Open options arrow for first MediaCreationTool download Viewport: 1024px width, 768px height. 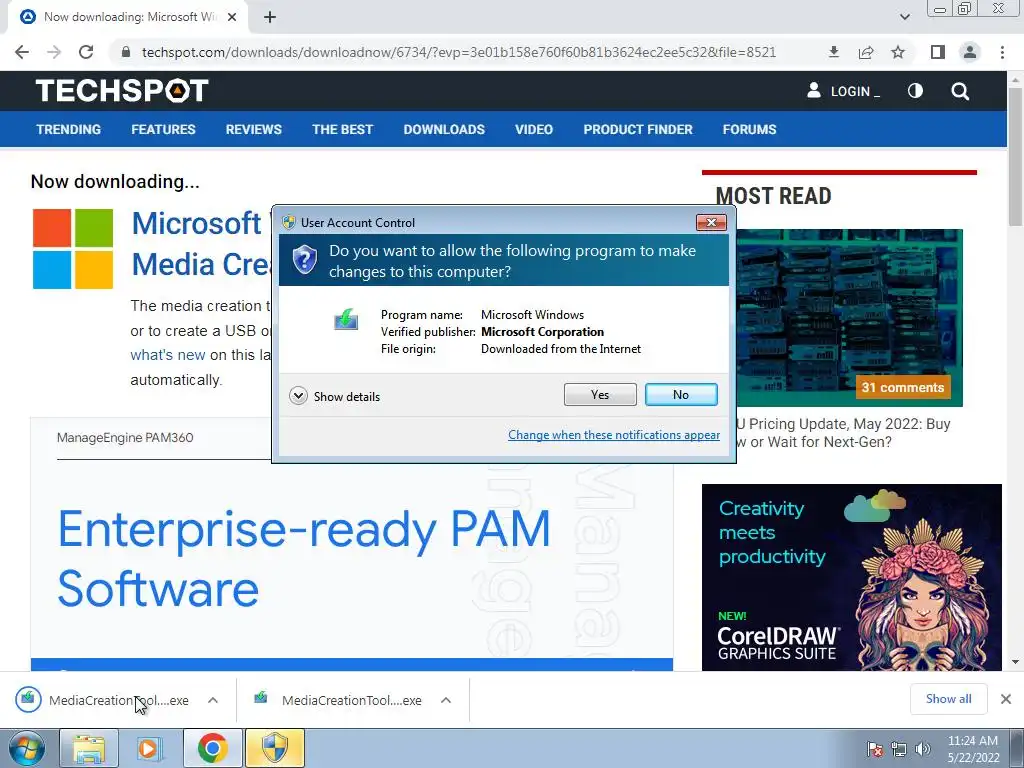pyautogui.click(x=213, y=700)
